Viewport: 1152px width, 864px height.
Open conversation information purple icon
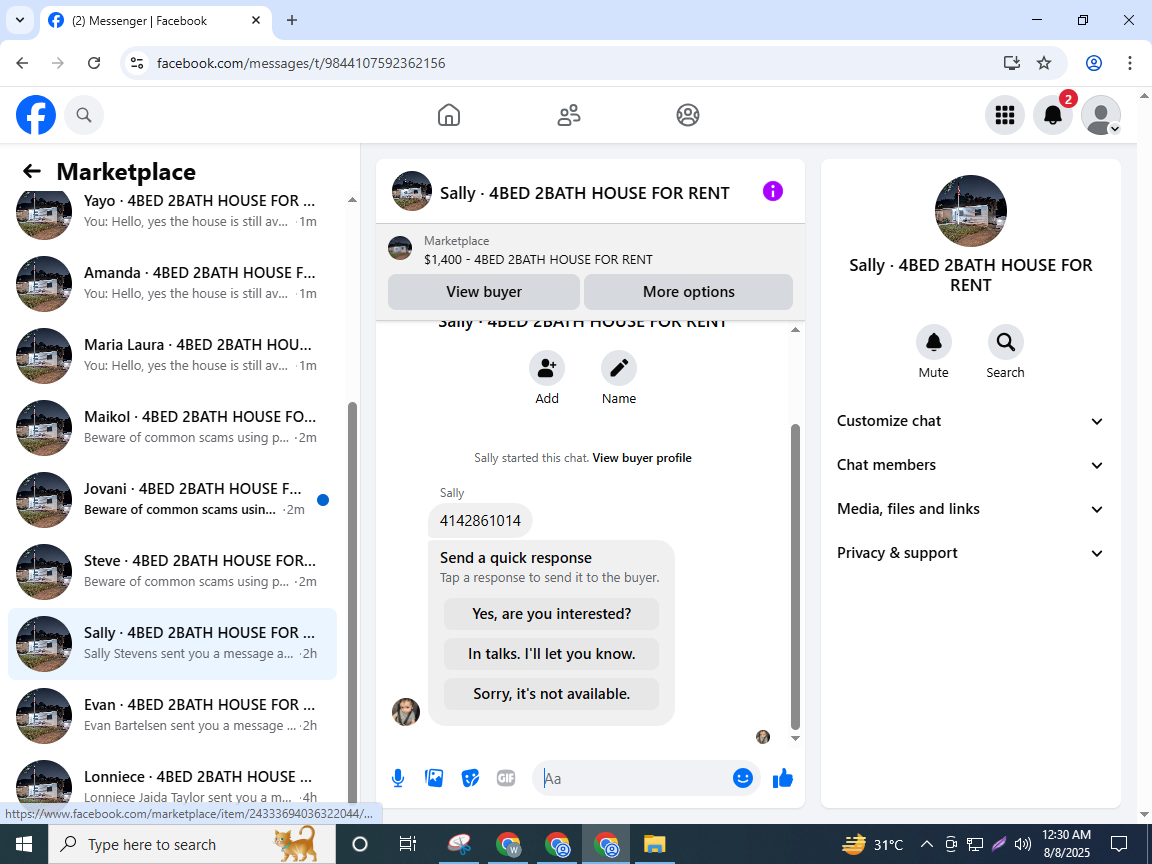click(773, 192)
